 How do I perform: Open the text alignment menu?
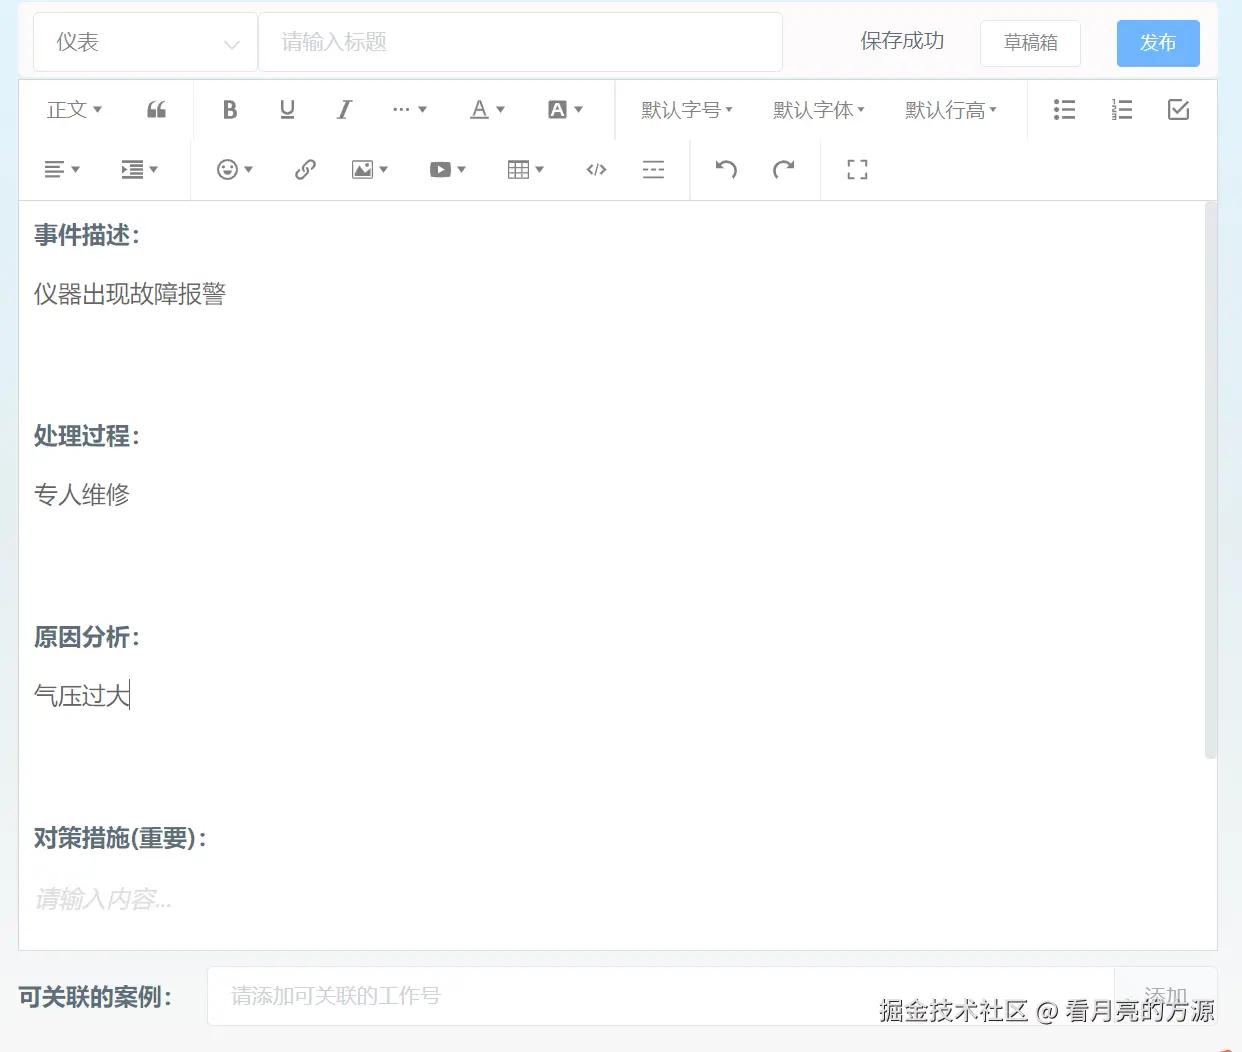point(62,170)
